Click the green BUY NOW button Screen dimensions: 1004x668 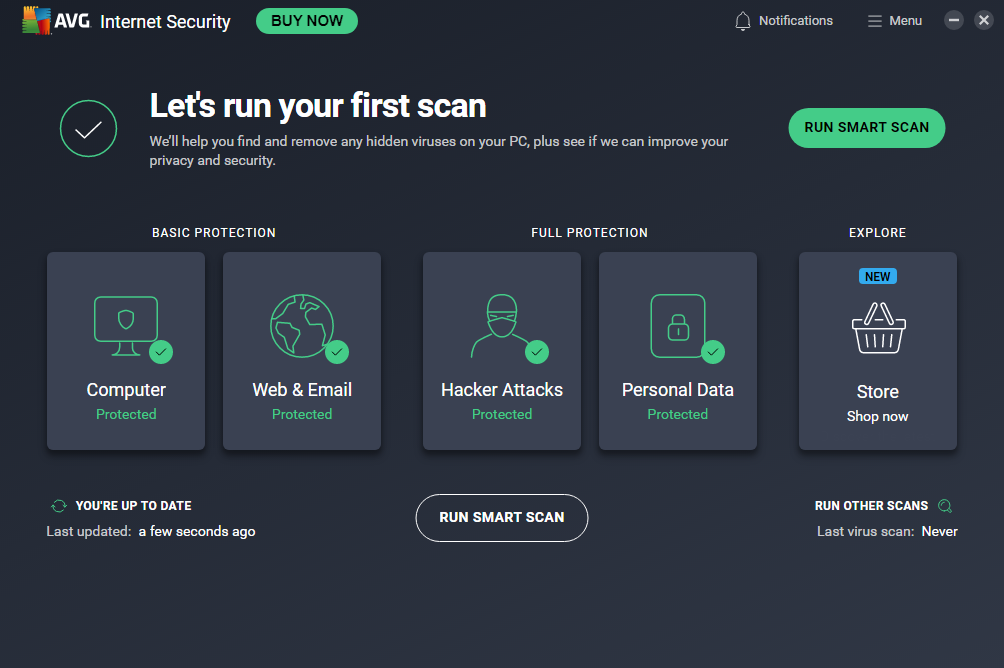pyautogui.click(x=307, y=21)
